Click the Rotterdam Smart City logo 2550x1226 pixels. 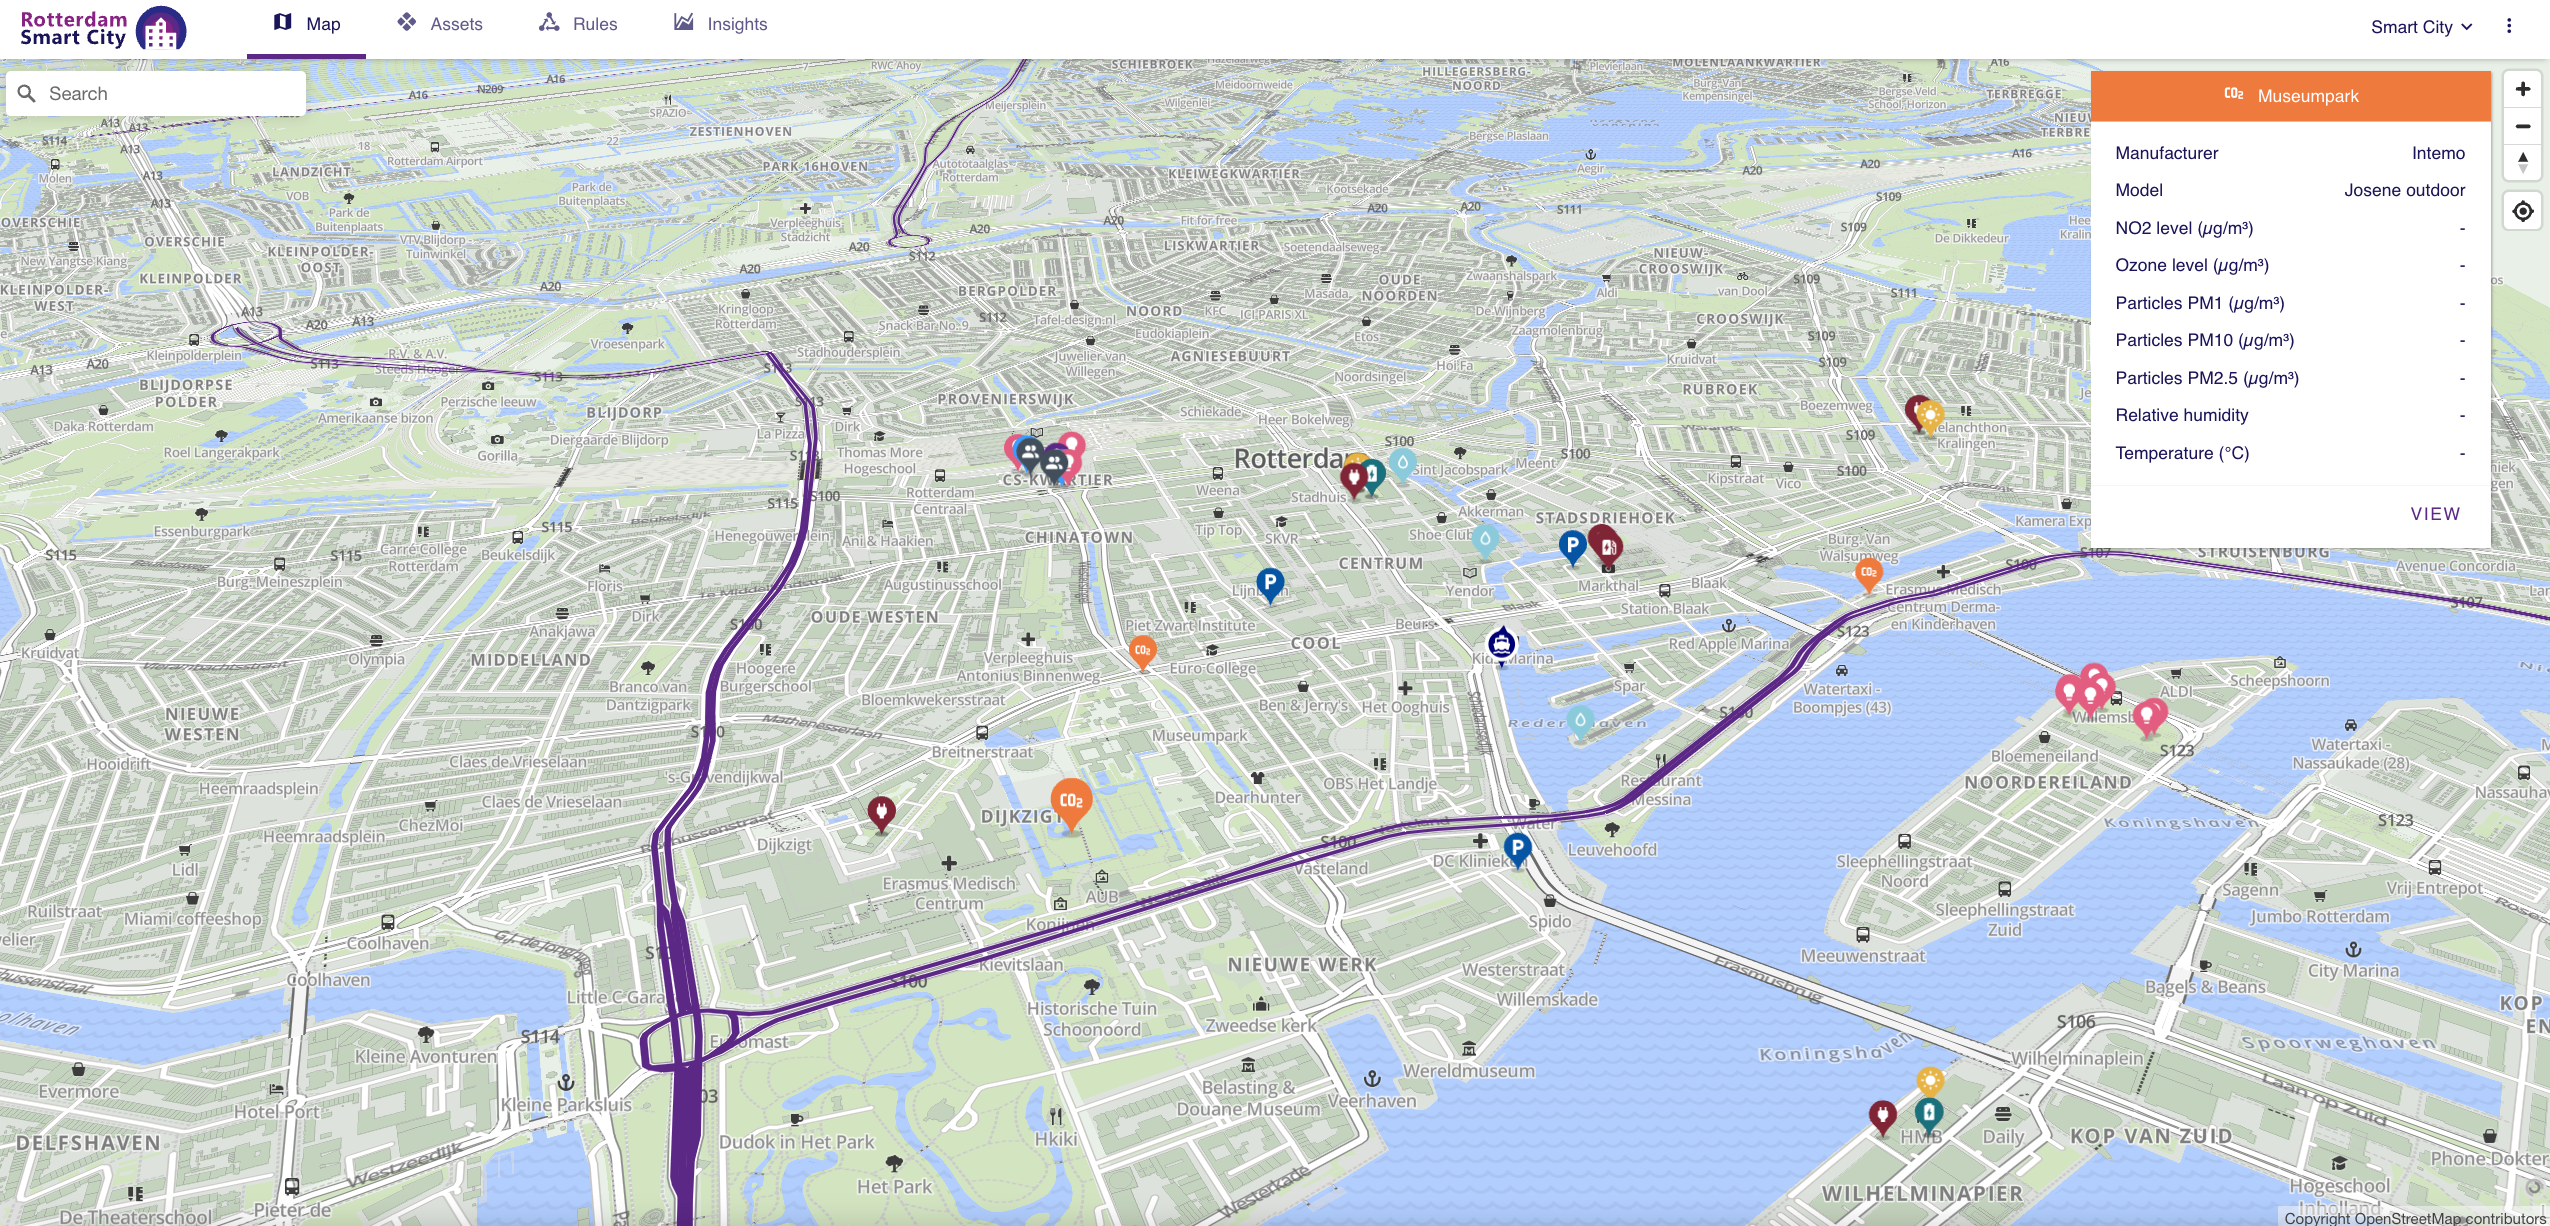pos(100,27)
